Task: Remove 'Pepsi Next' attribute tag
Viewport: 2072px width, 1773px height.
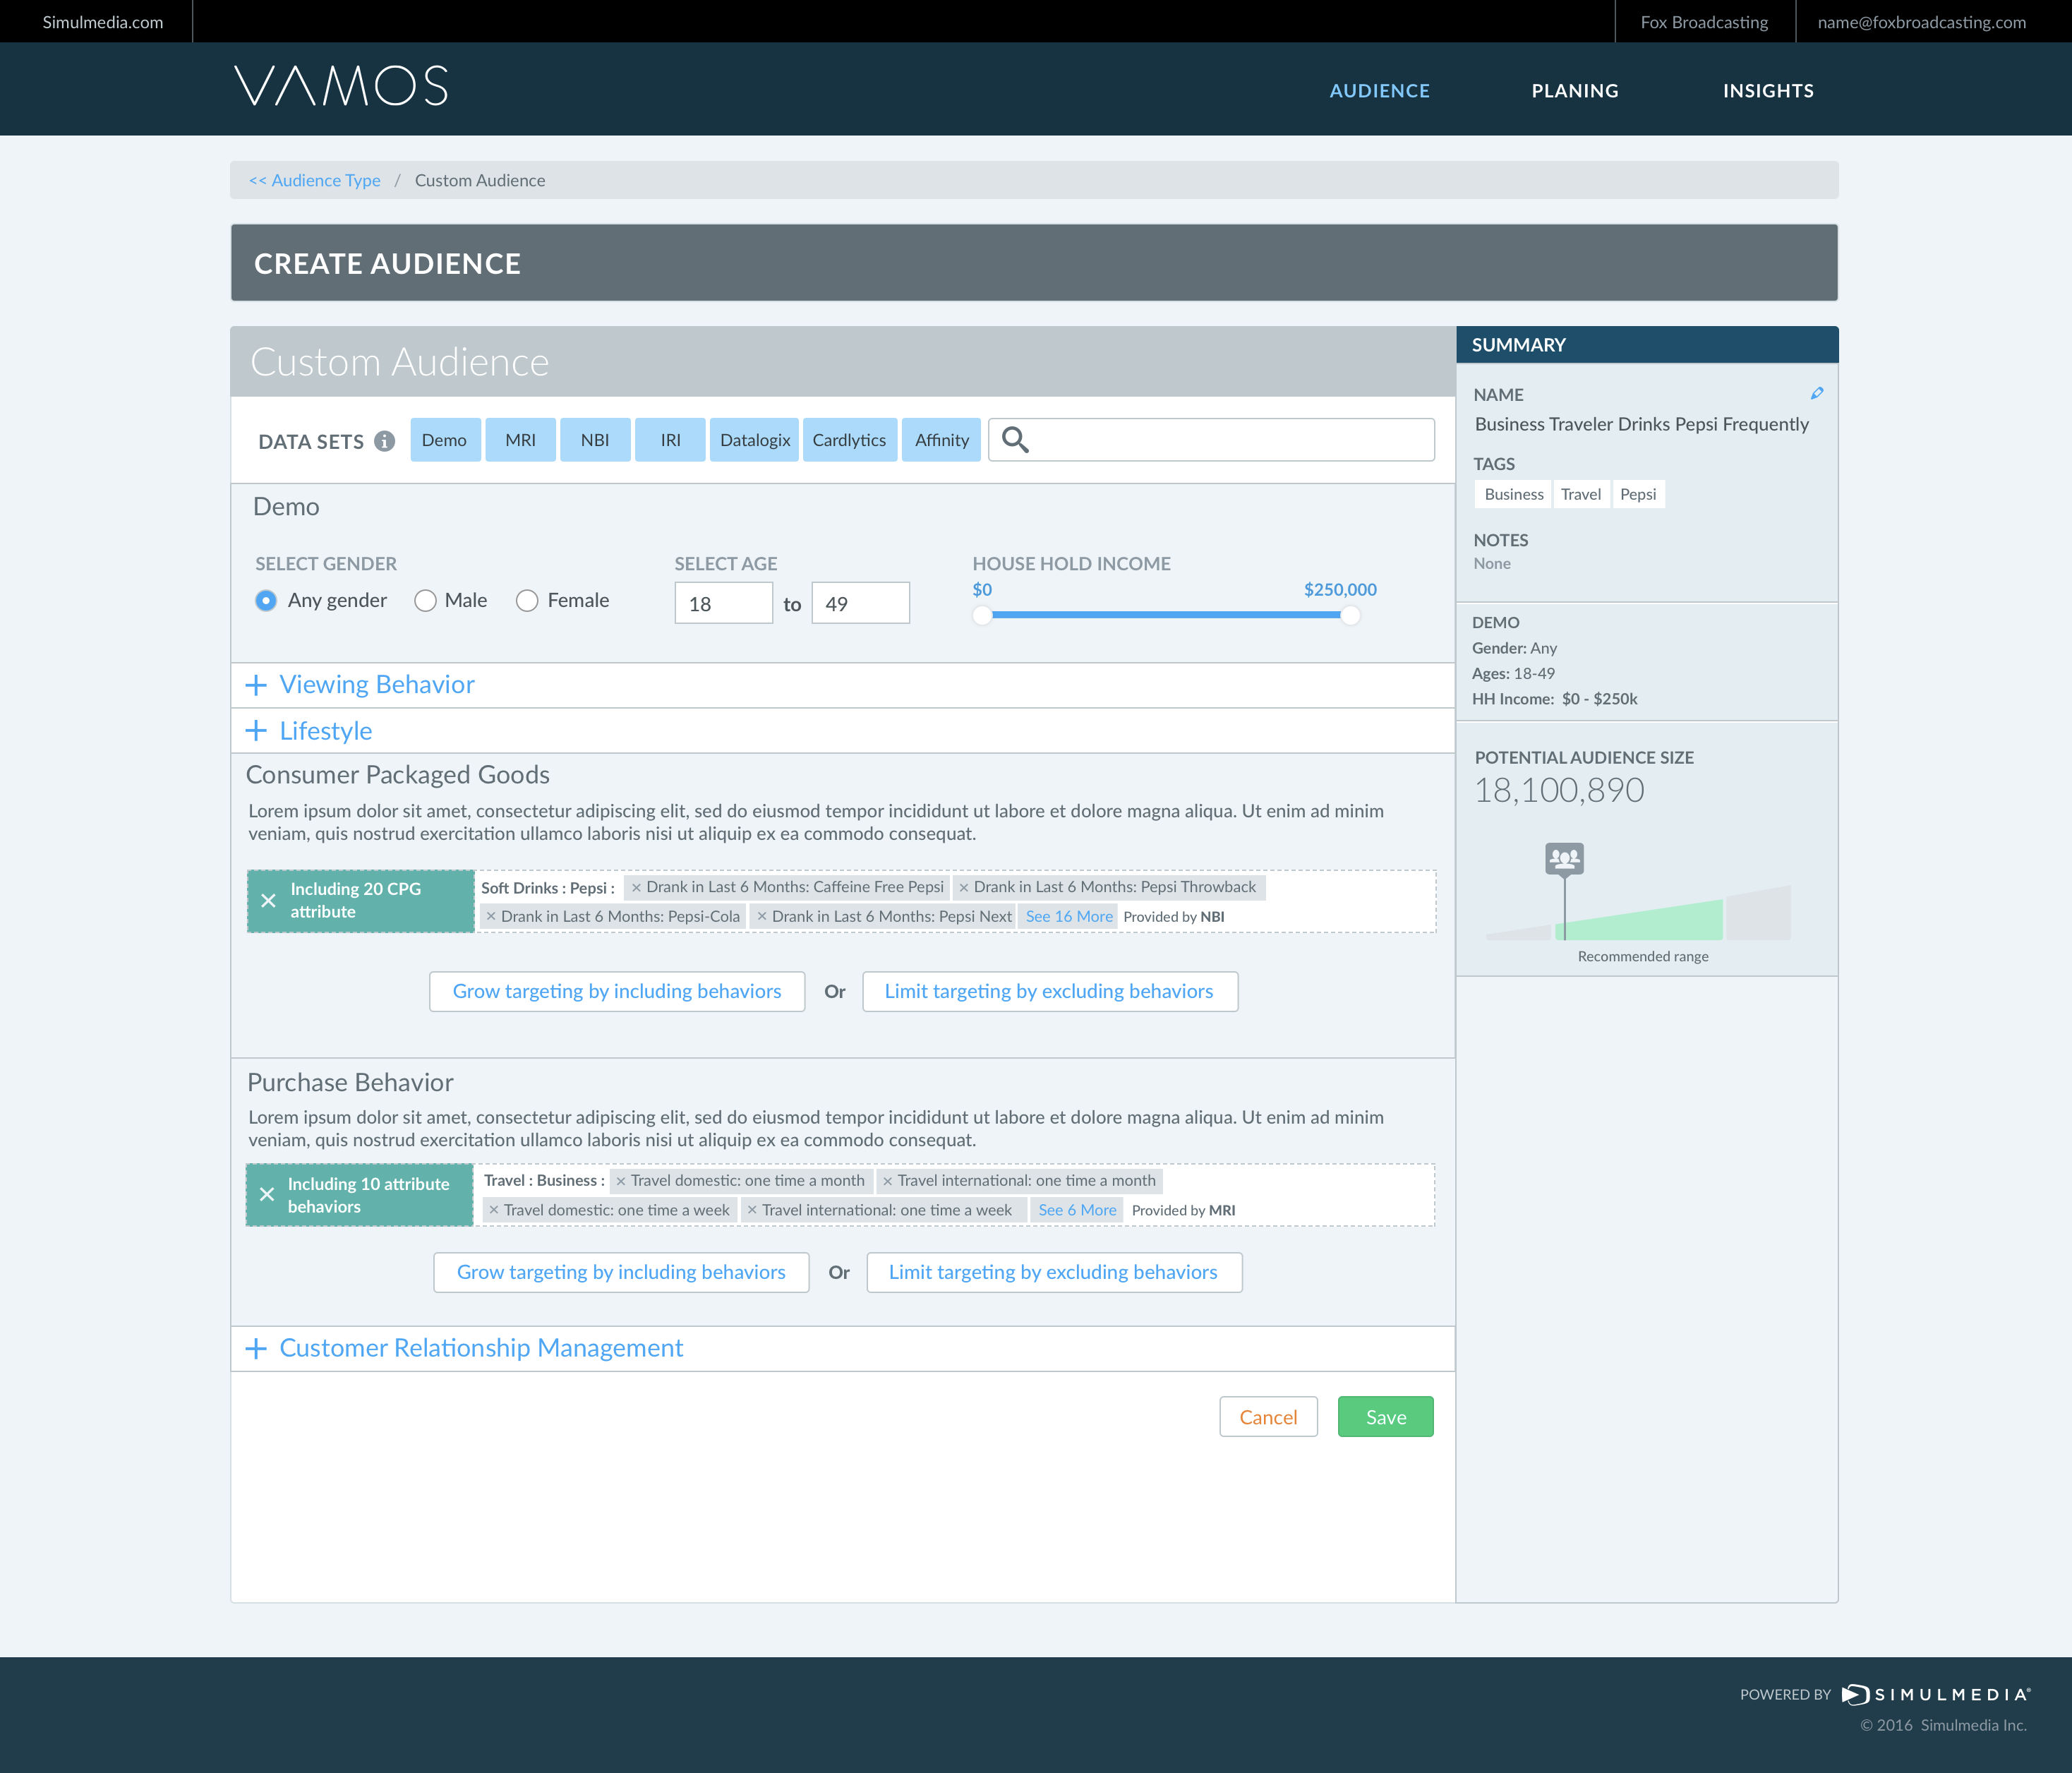Action: (762, 916)
